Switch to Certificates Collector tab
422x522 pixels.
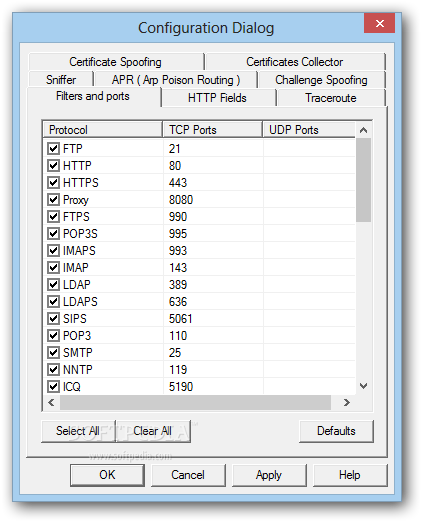point(295,62)
